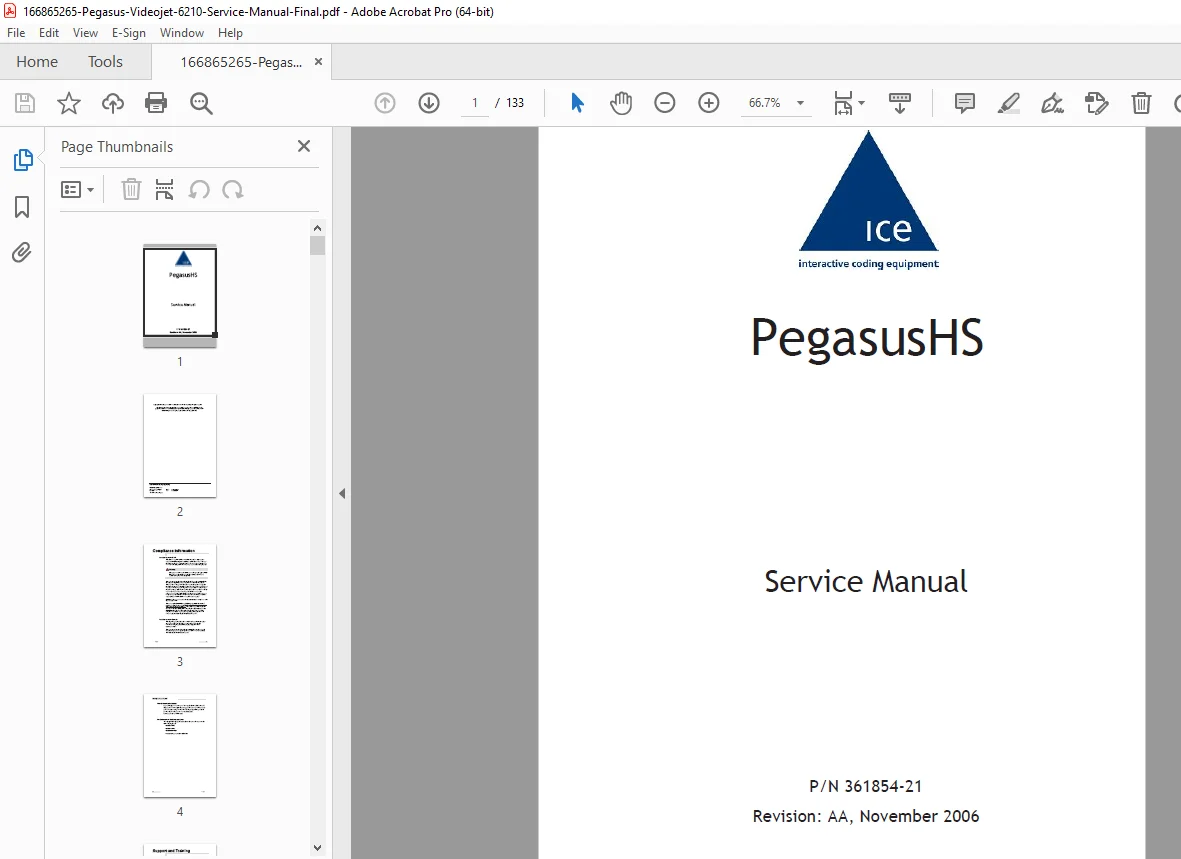Image resolution: width=1181 pixels, height=859 pixels.
Task: Open the Bookmarks sidebar panel
Action: 22,206
